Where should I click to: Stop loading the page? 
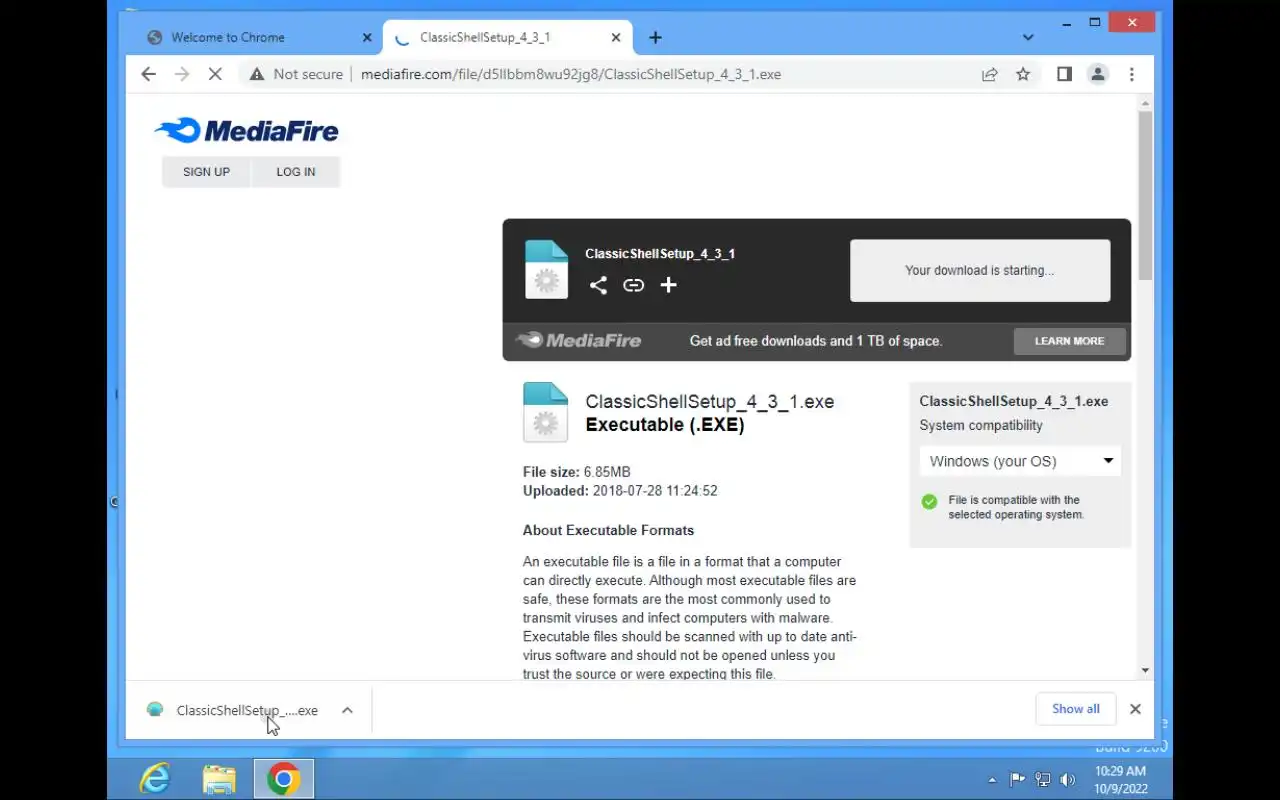pos(215,74)
